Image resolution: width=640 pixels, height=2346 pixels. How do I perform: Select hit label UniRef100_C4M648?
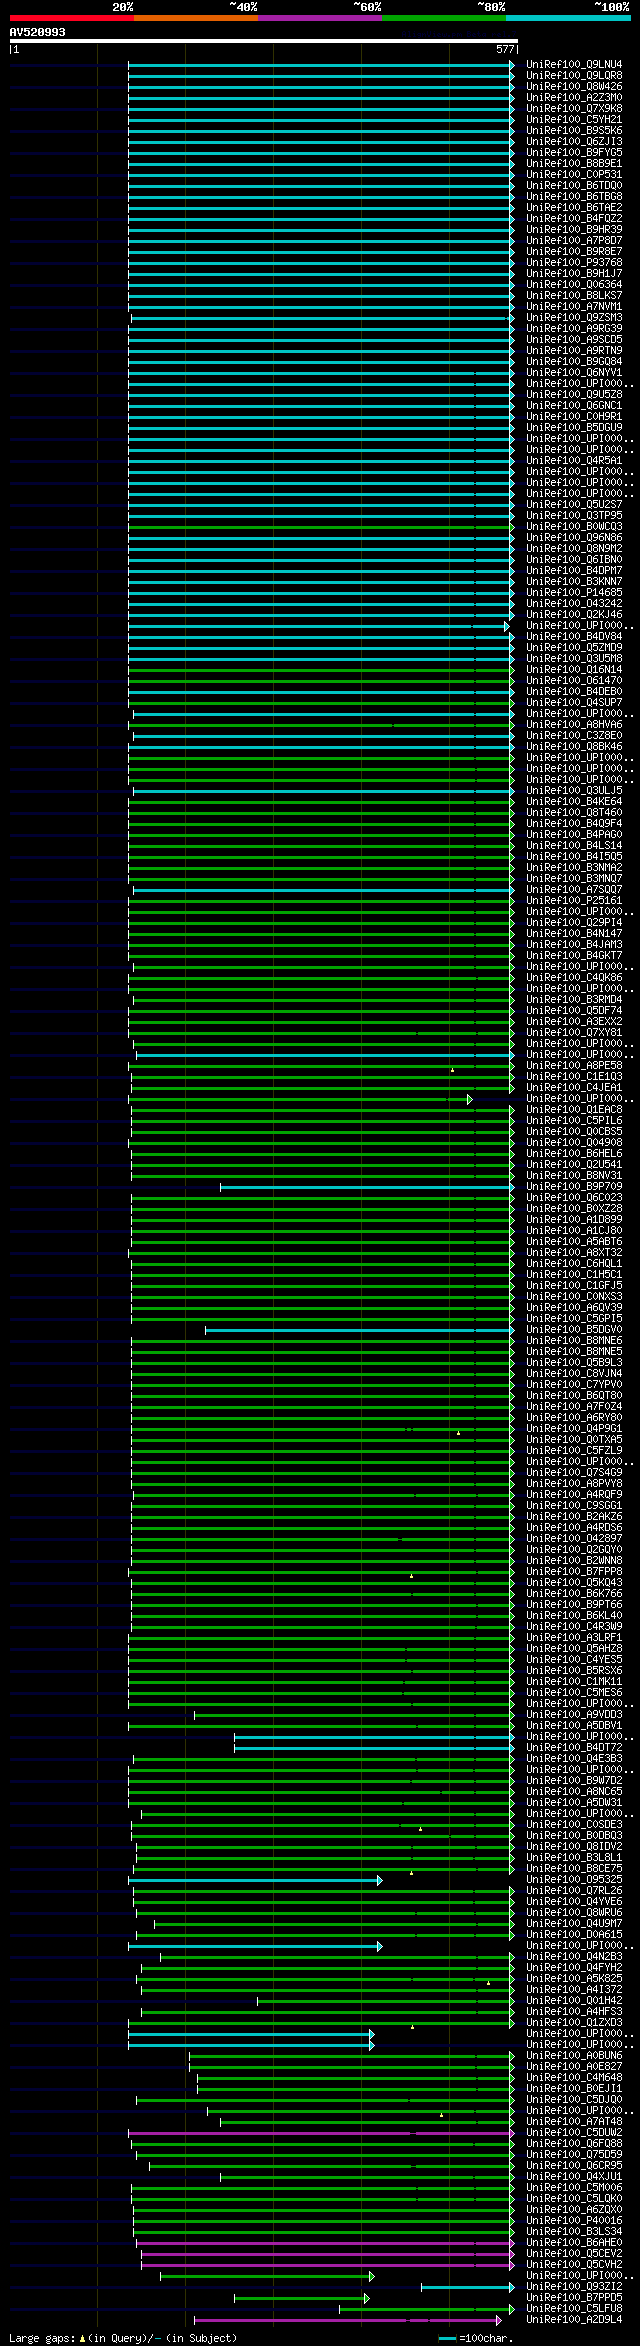point(574,2078)
